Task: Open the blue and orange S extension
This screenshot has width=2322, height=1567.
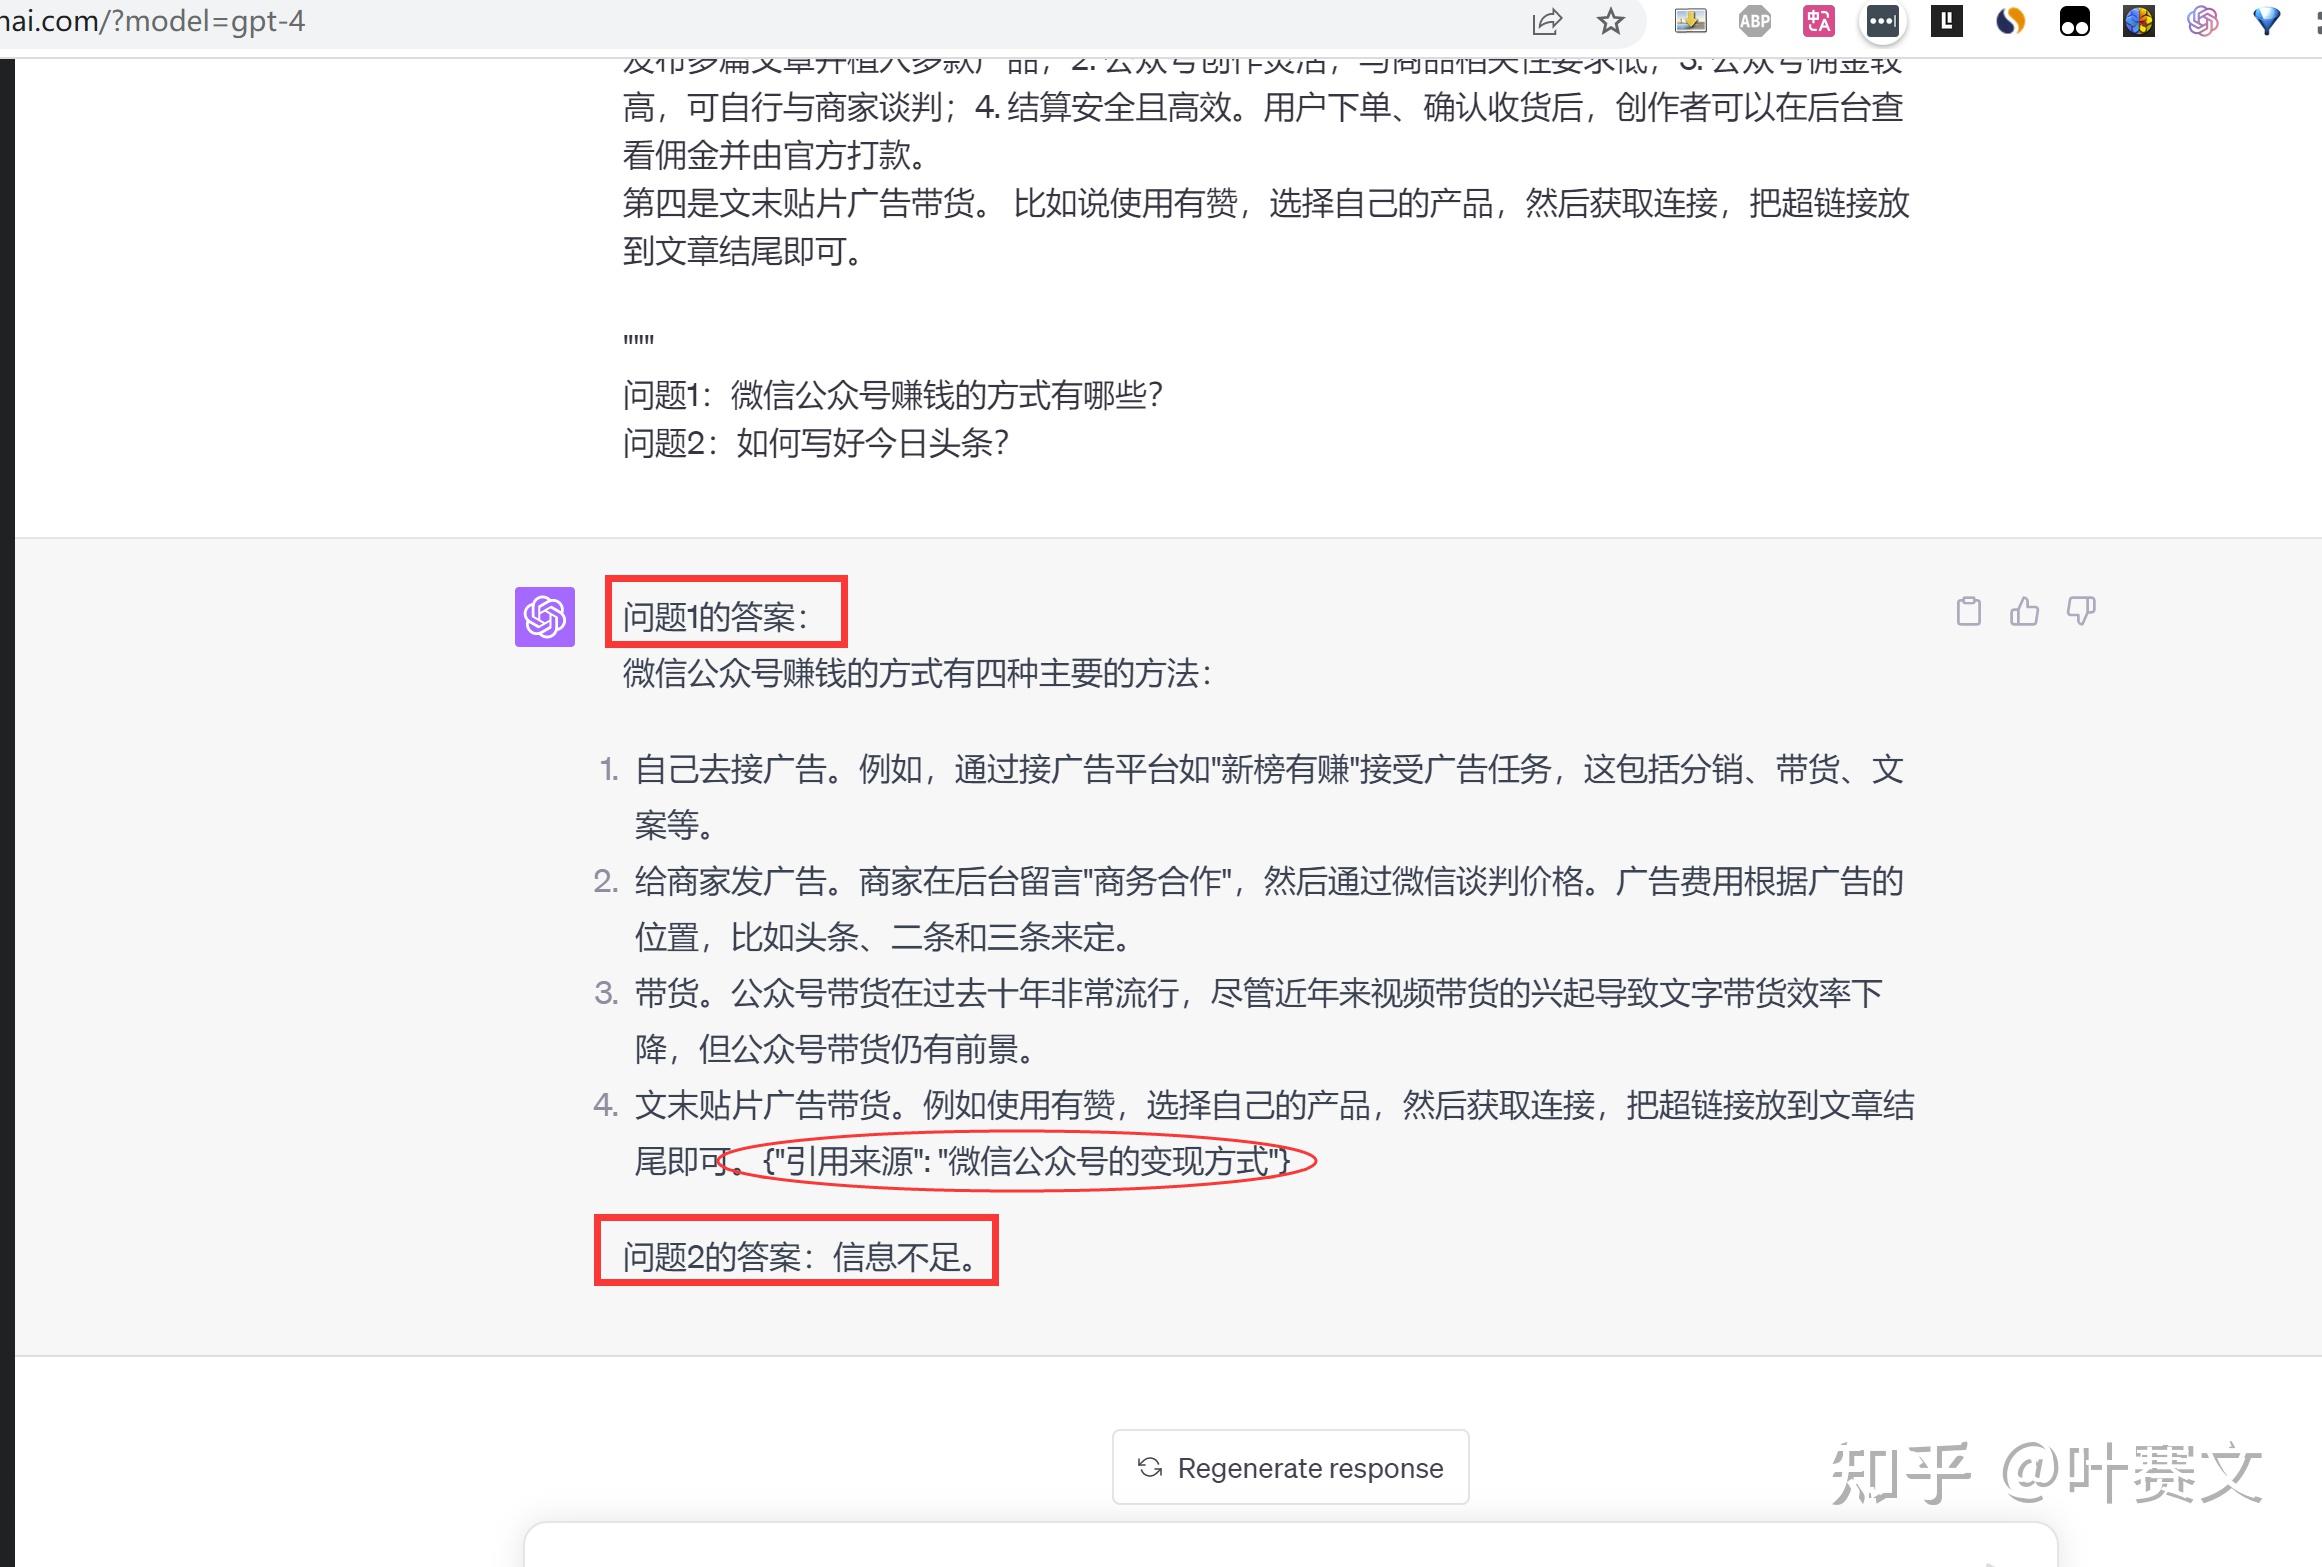Action: click(2010, 21)
